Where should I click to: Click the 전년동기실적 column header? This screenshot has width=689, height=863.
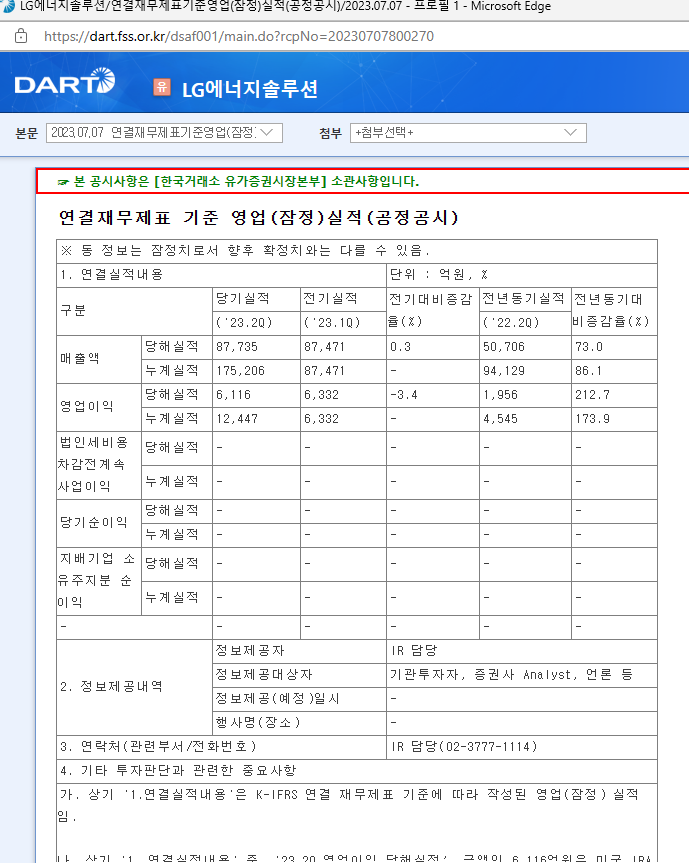523,299
